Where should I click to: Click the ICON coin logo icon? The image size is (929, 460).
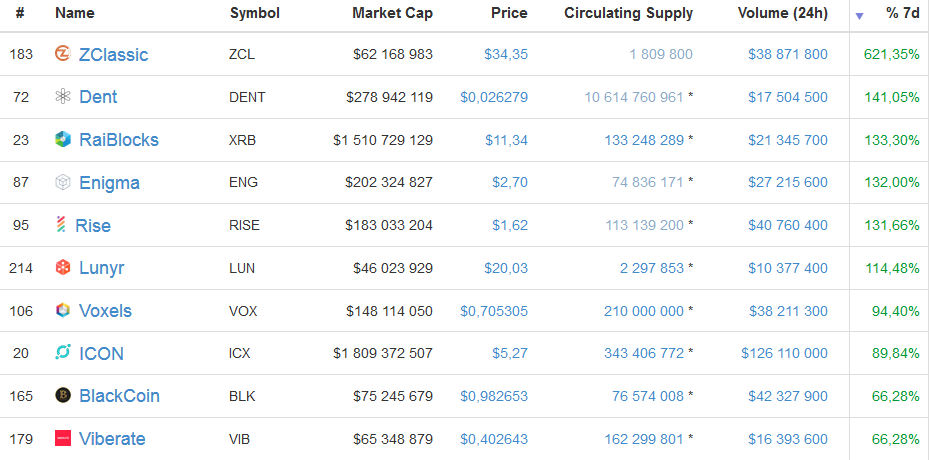click(x=62, y=353)
